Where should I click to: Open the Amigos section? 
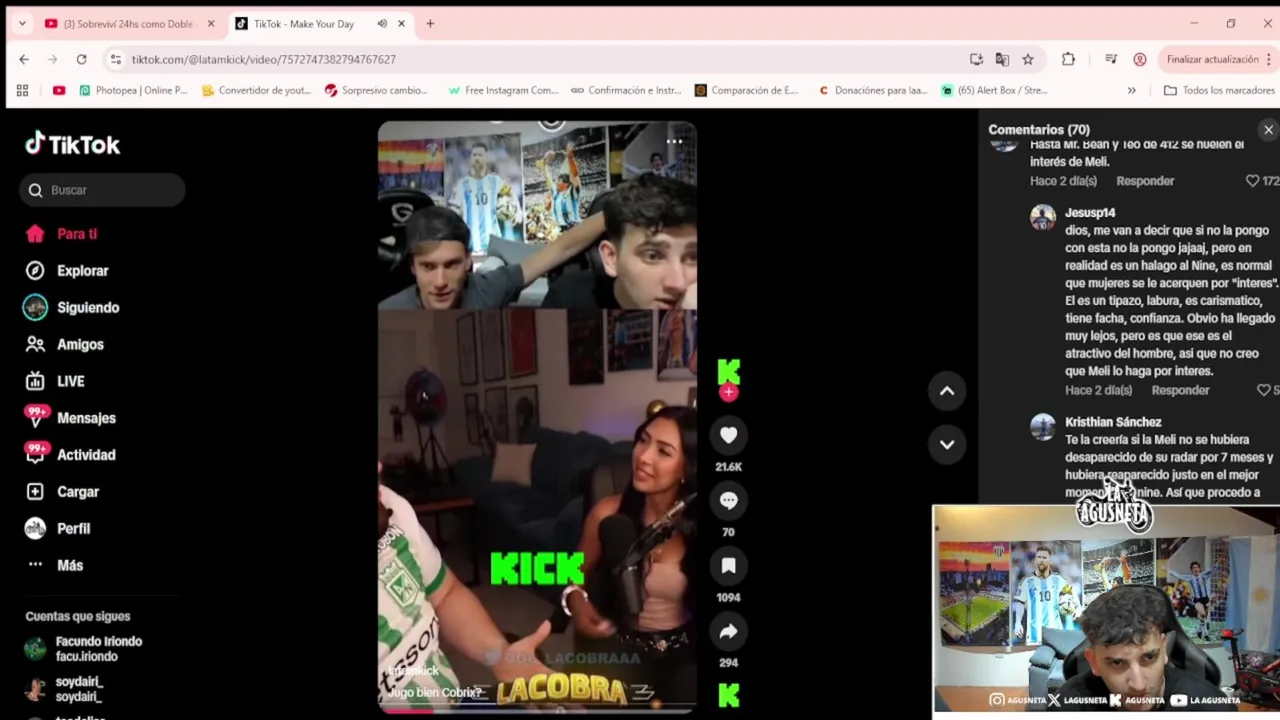65,345
